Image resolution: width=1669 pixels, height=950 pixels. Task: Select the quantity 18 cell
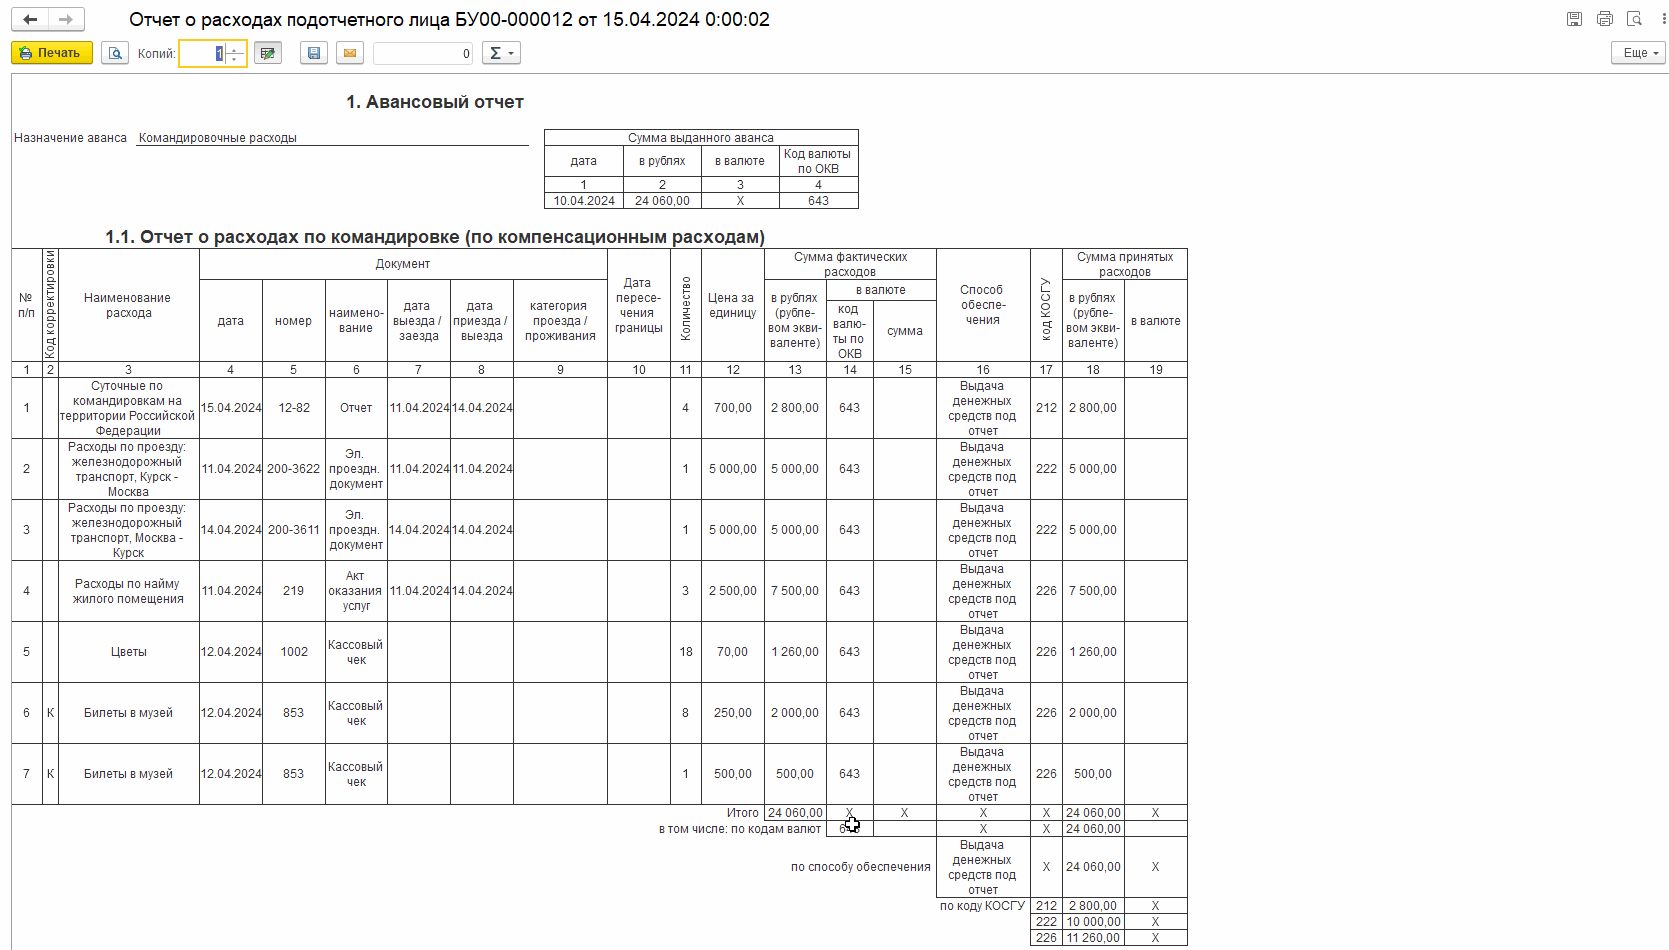point(686,652)
